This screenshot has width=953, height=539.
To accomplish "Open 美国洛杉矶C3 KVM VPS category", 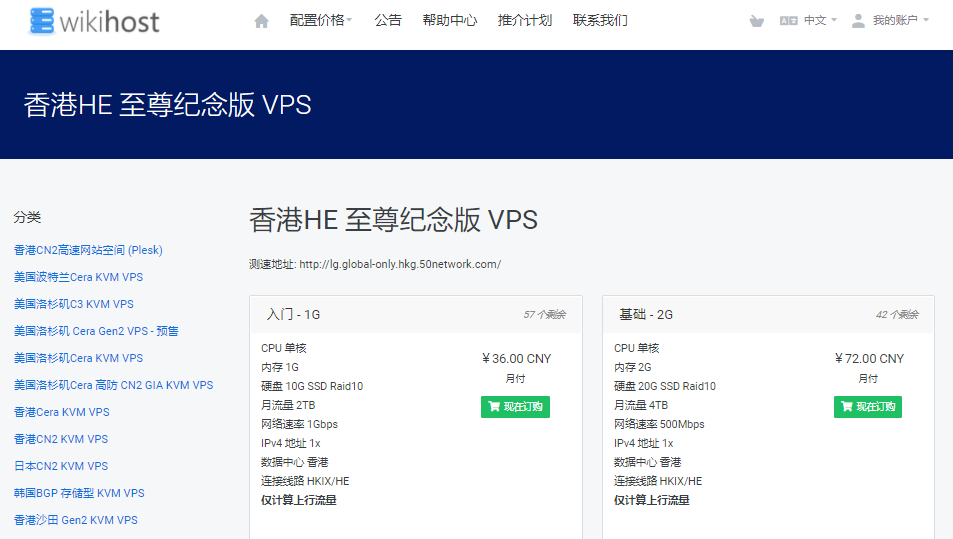I will [x=74, y=304].
